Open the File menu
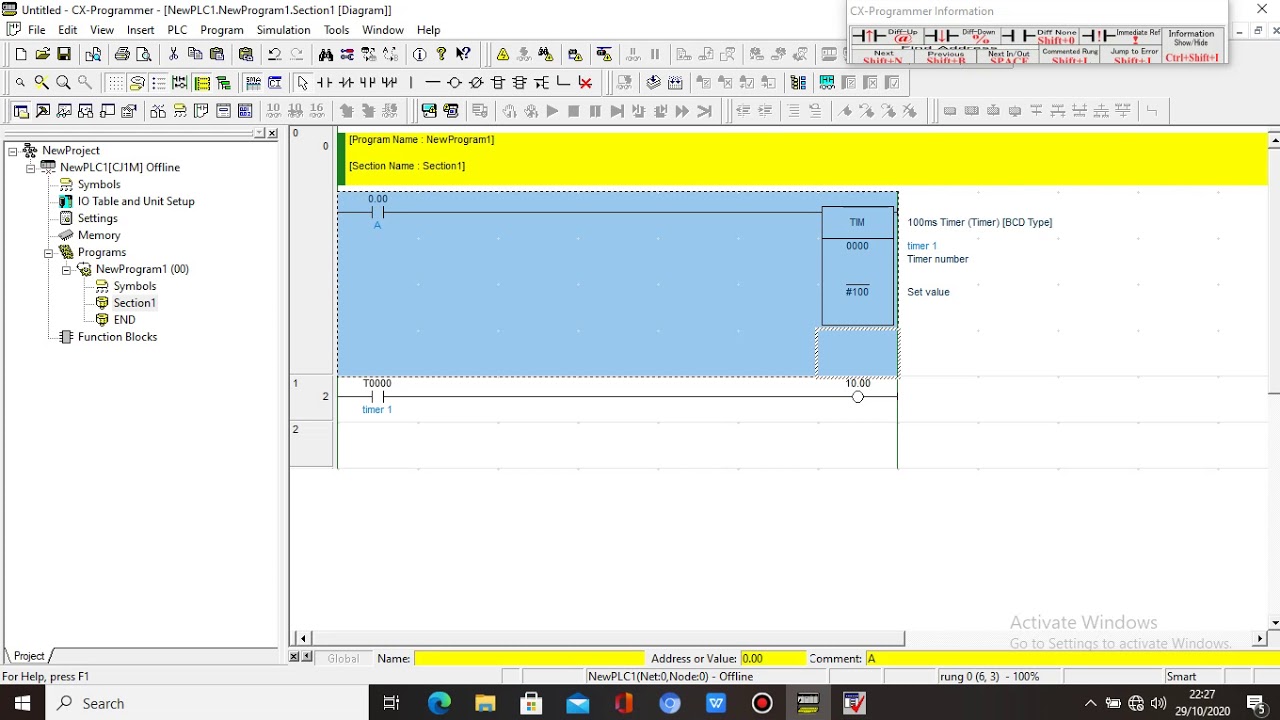This screenshot has height=720, width=1280. coord(36,30)
